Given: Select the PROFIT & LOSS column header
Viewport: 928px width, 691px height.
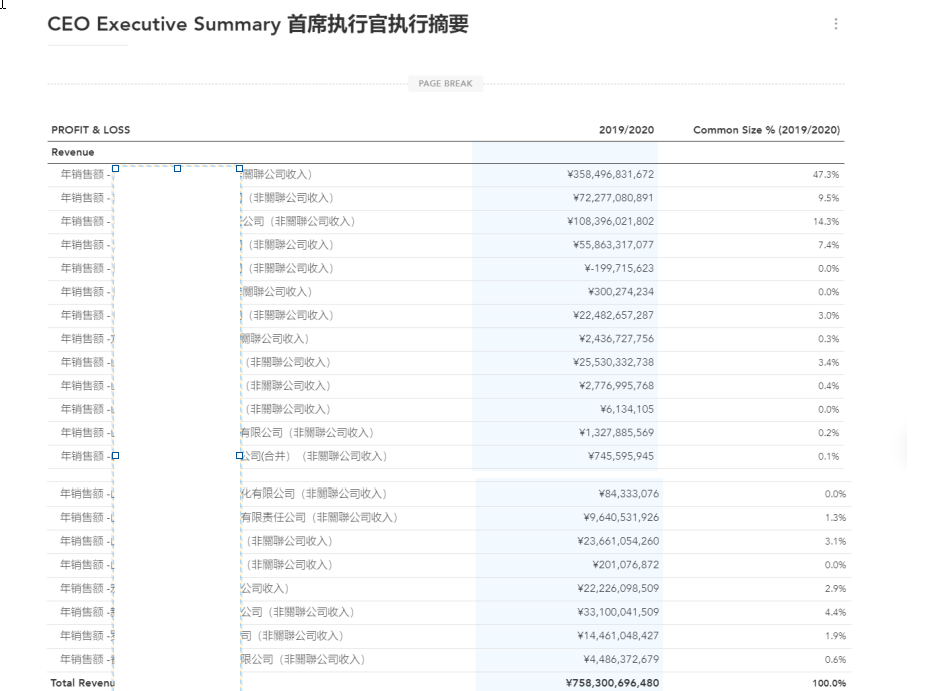Looking at the screenshot, I should [x=91, y=130].
